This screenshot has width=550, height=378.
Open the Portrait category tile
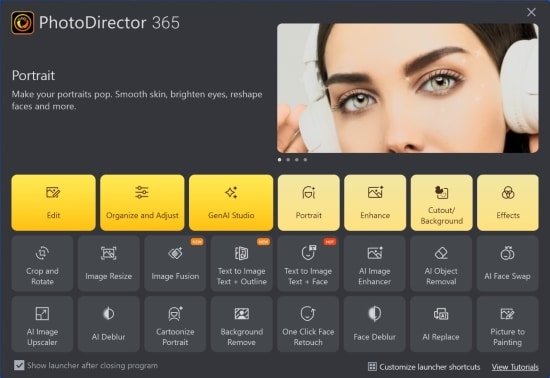point(309,203)
